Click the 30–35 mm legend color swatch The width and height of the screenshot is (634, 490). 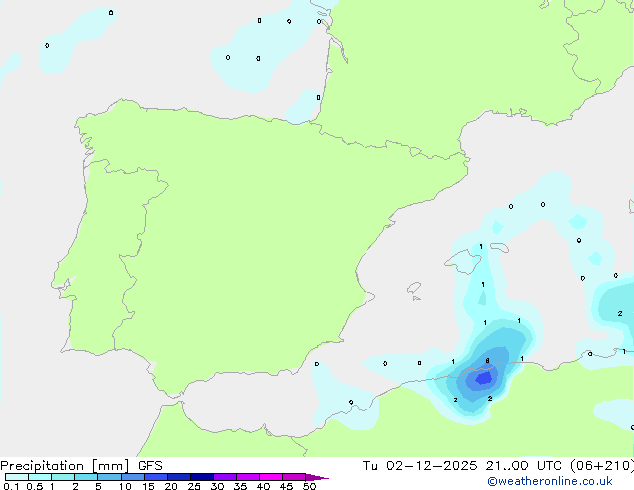click(225, 477)
